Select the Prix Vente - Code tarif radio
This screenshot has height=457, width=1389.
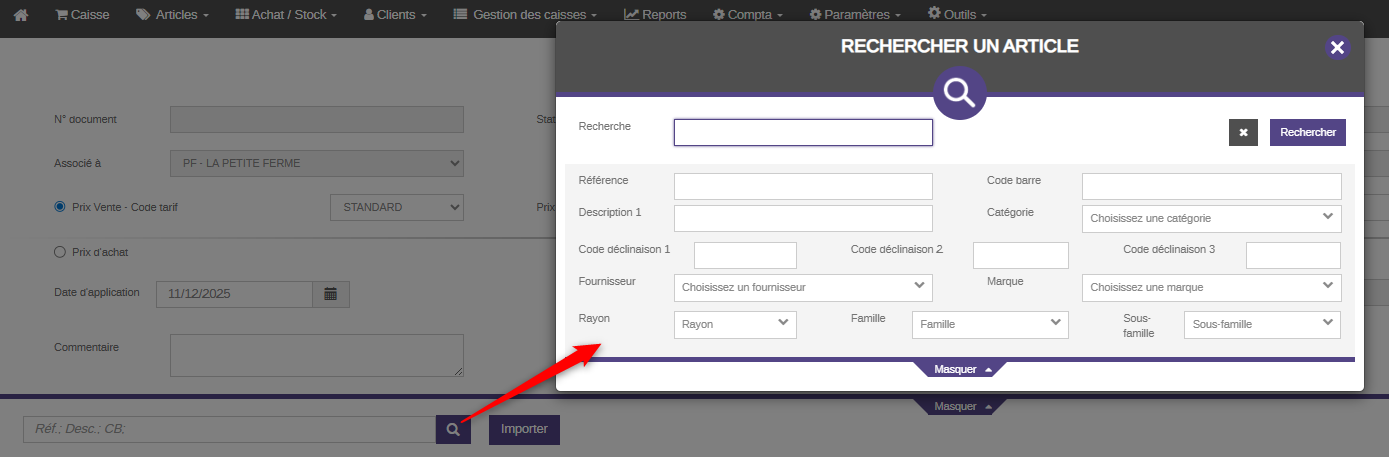tap(60, 207)
